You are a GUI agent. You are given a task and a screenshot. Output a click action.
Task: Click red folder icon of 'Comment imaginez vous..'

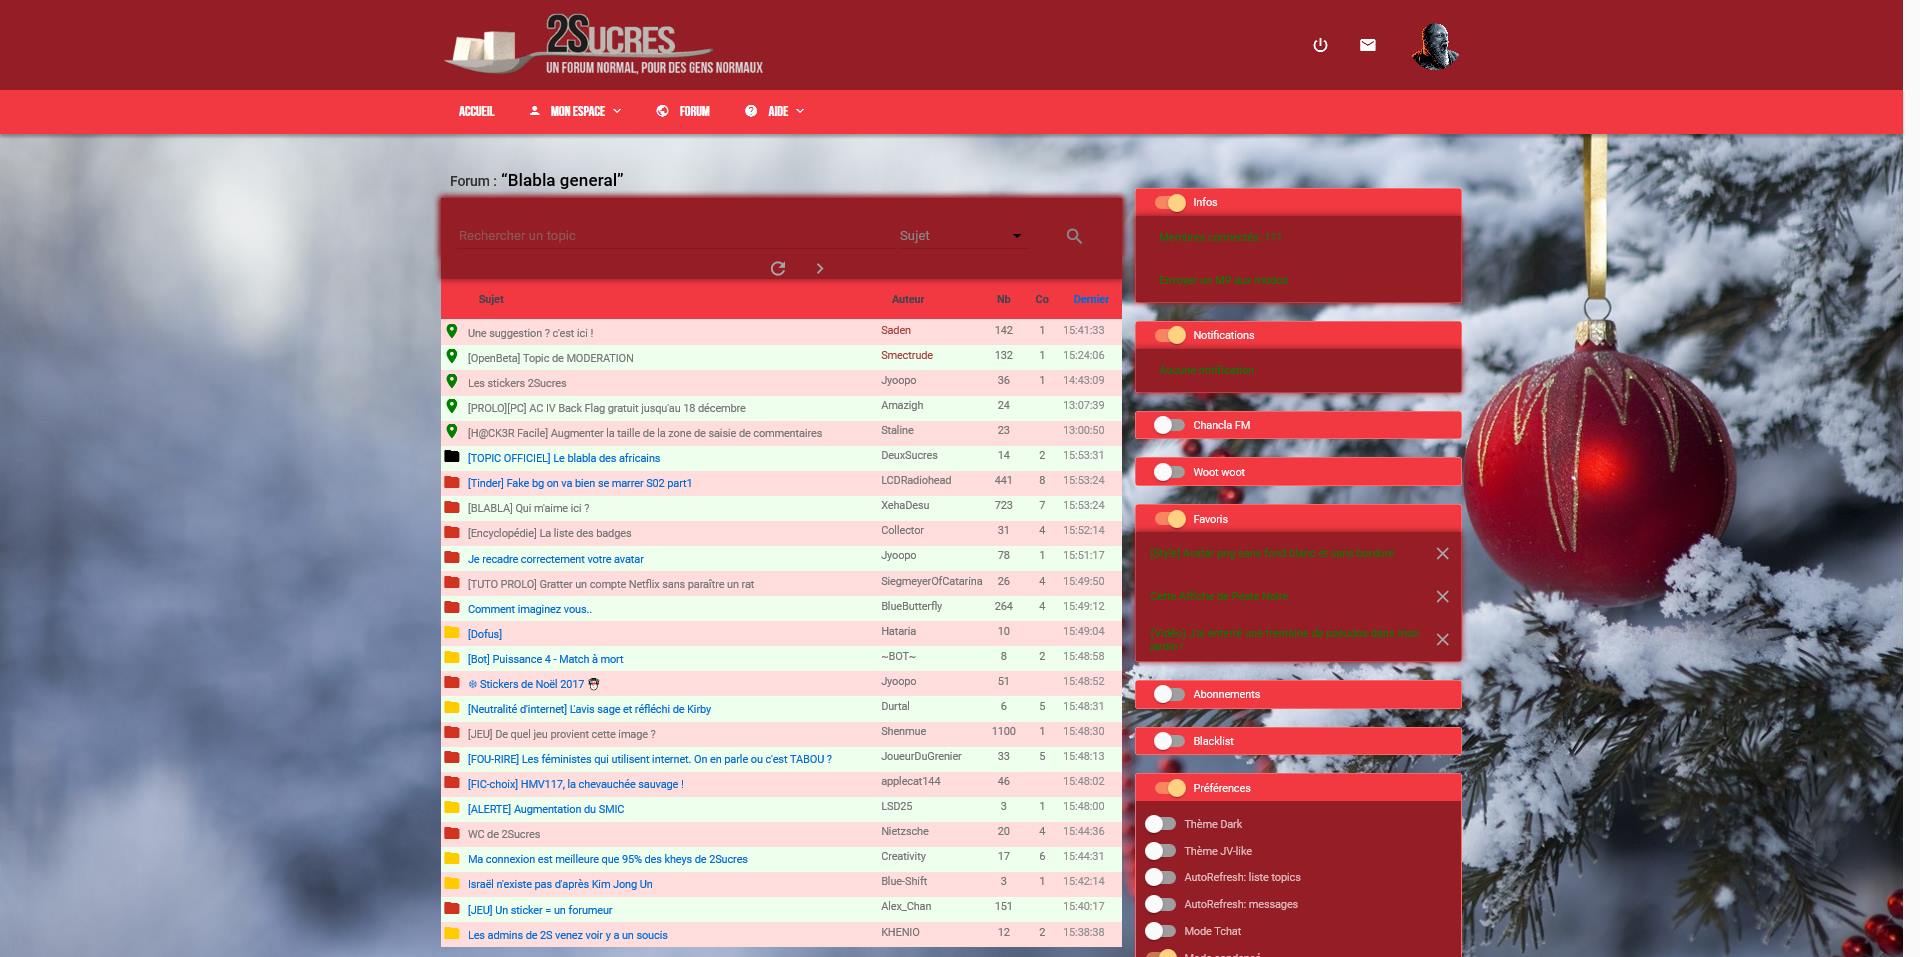(452, 607)
